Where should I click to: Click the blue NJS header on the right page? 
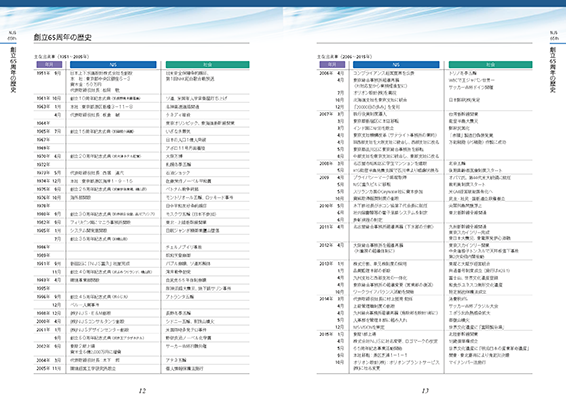tap(396, 65)
